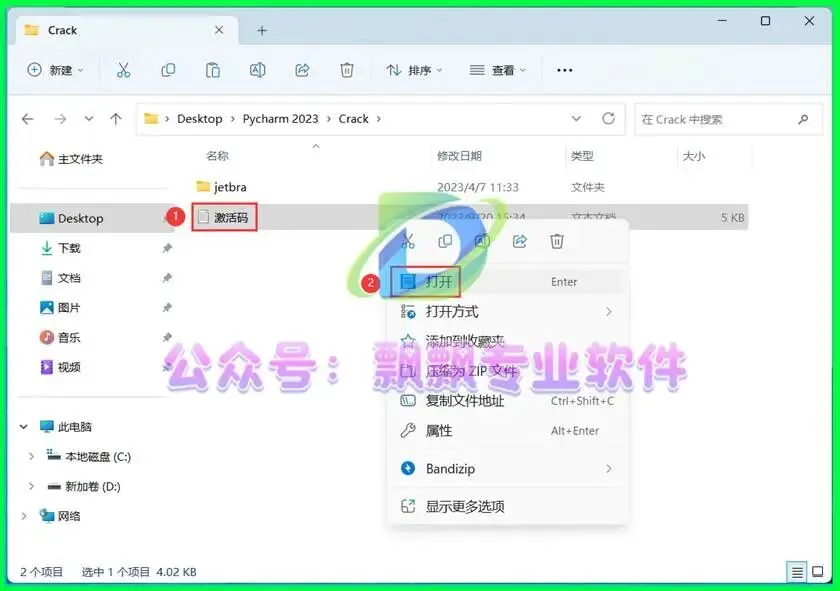
Task: Click Delete icon in the context menu
Action: (x=557, y=241)
